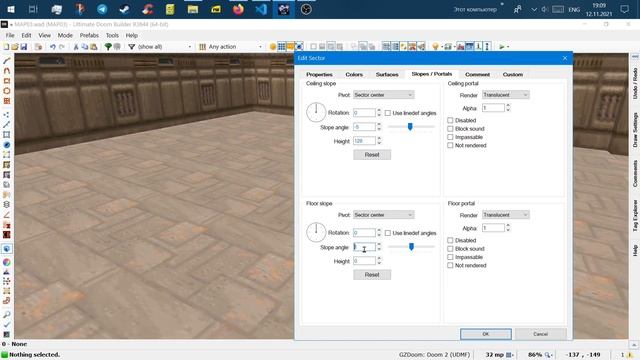Image resolution: width=640 pixels, height=360 pixels.
Task: Click the ceiling slope Height input field
Action: click(x=364, y=141)
